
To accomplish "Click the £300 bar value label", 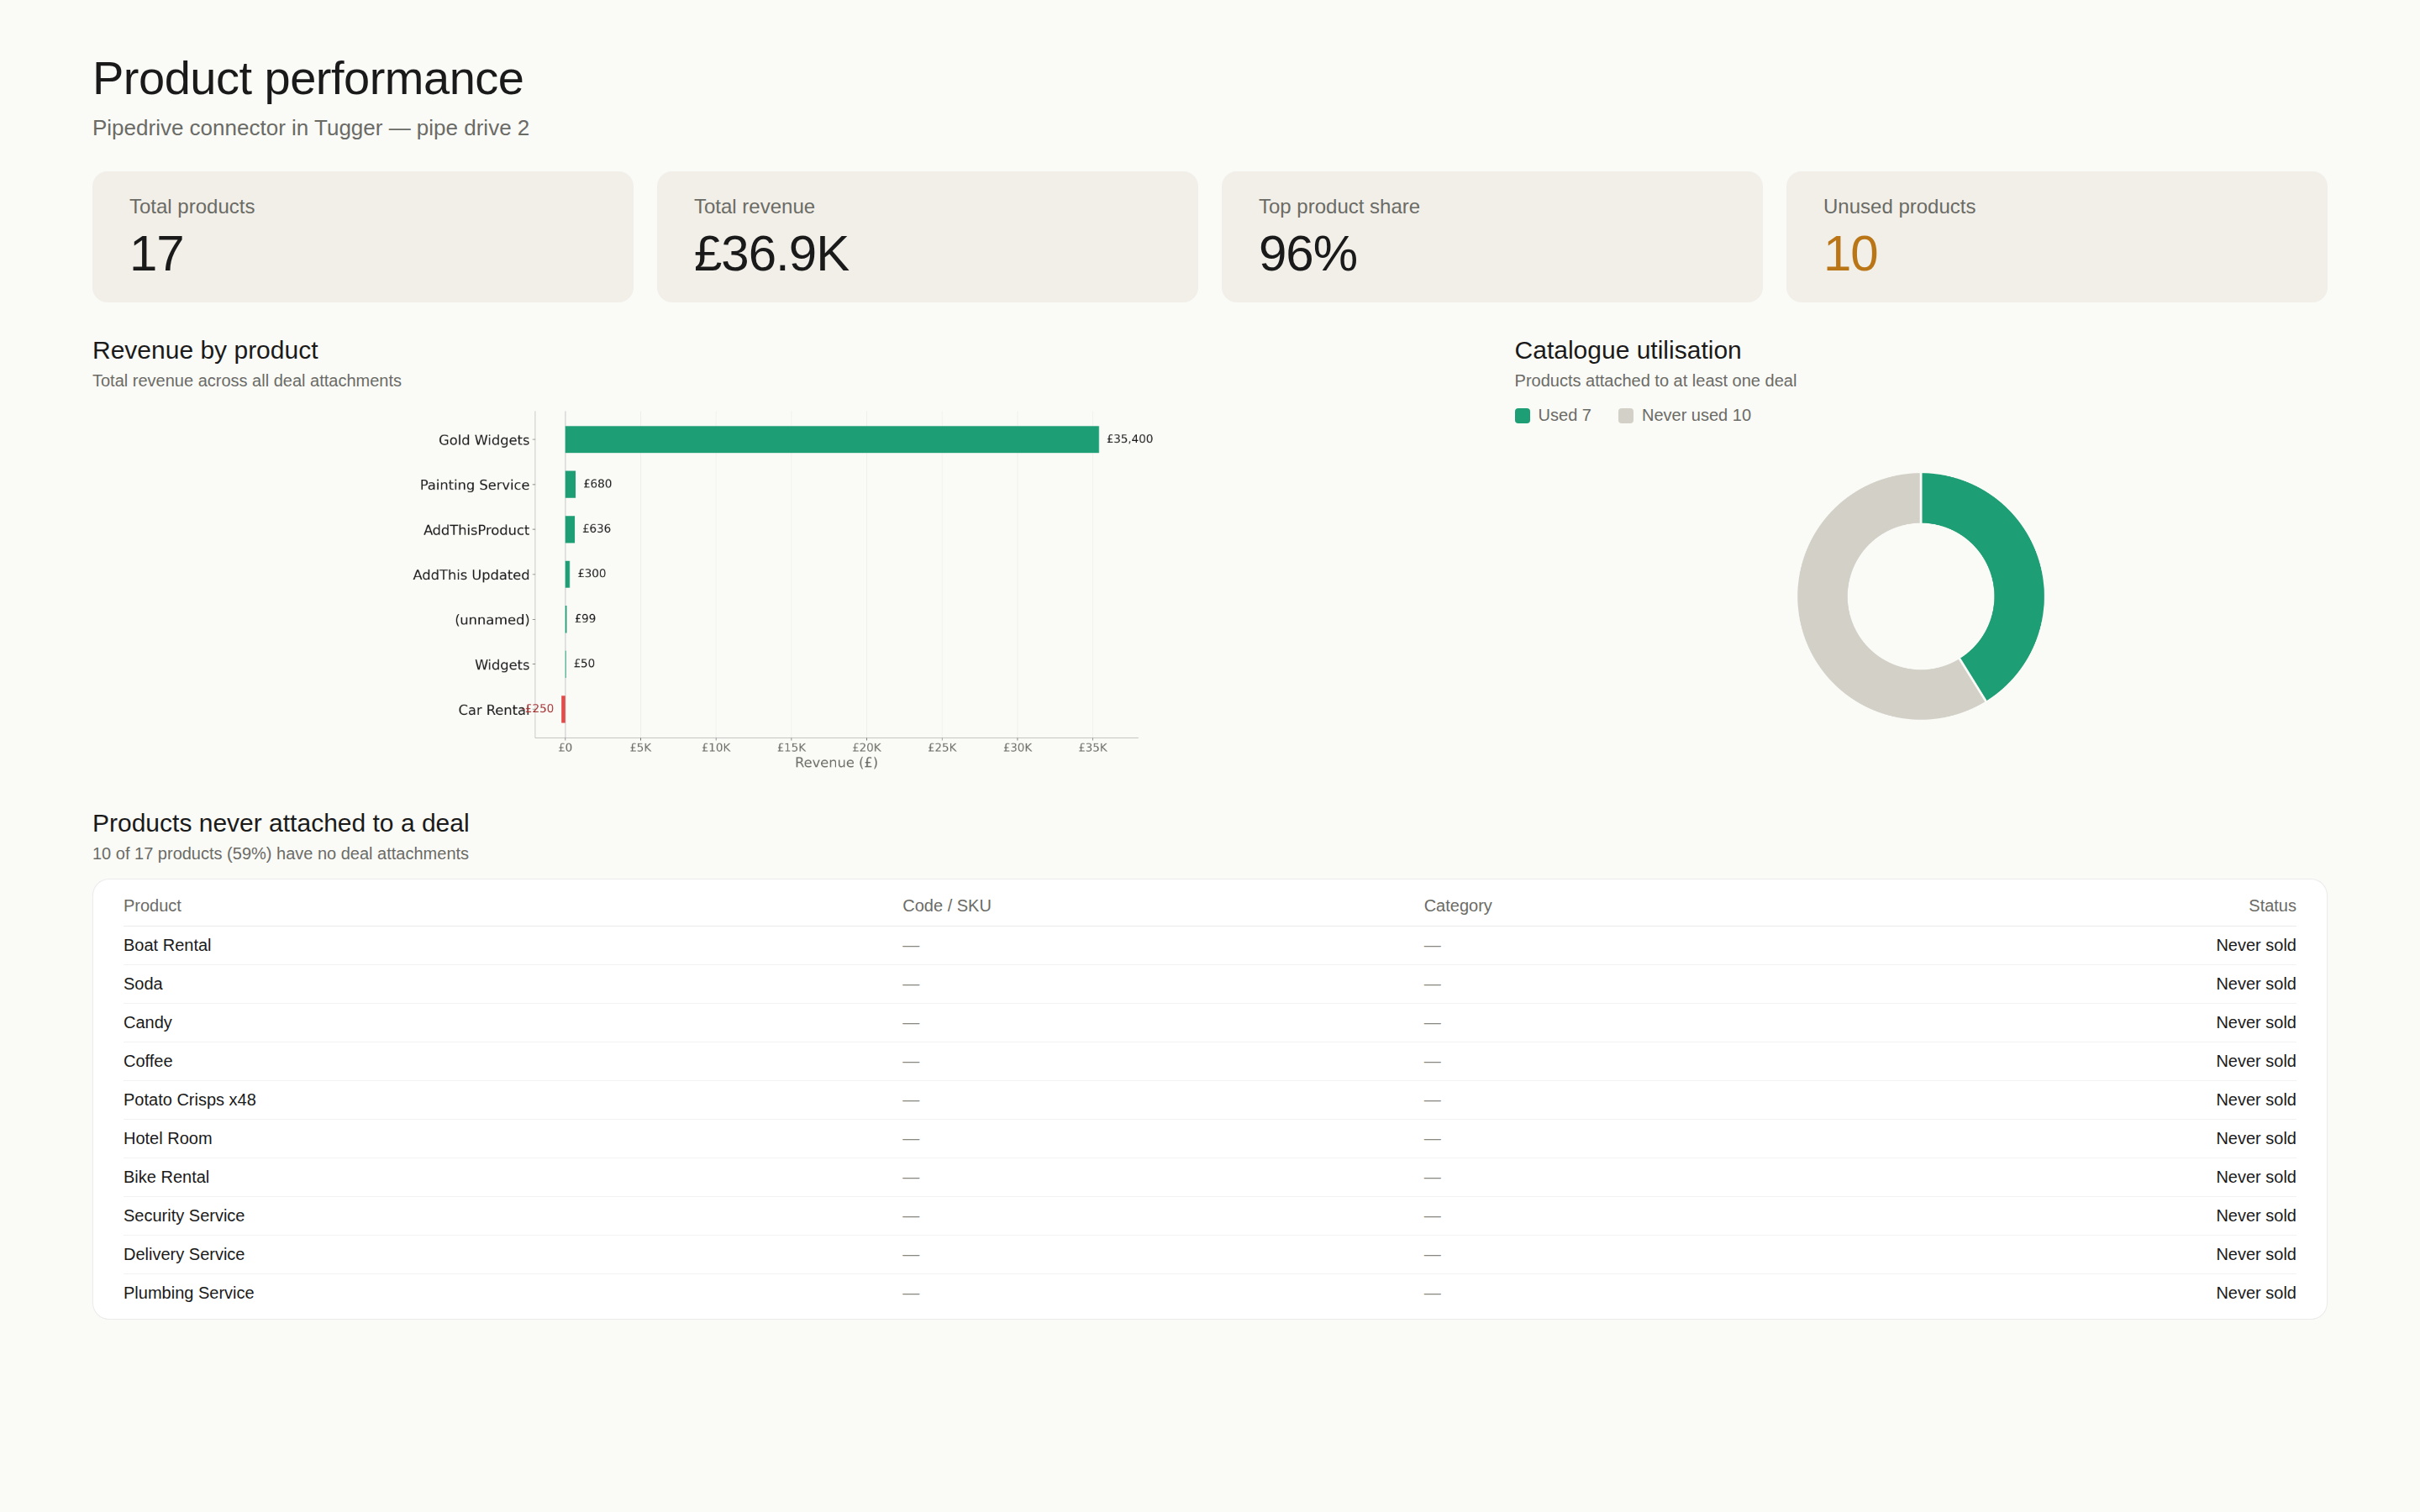I will (591, 574).
